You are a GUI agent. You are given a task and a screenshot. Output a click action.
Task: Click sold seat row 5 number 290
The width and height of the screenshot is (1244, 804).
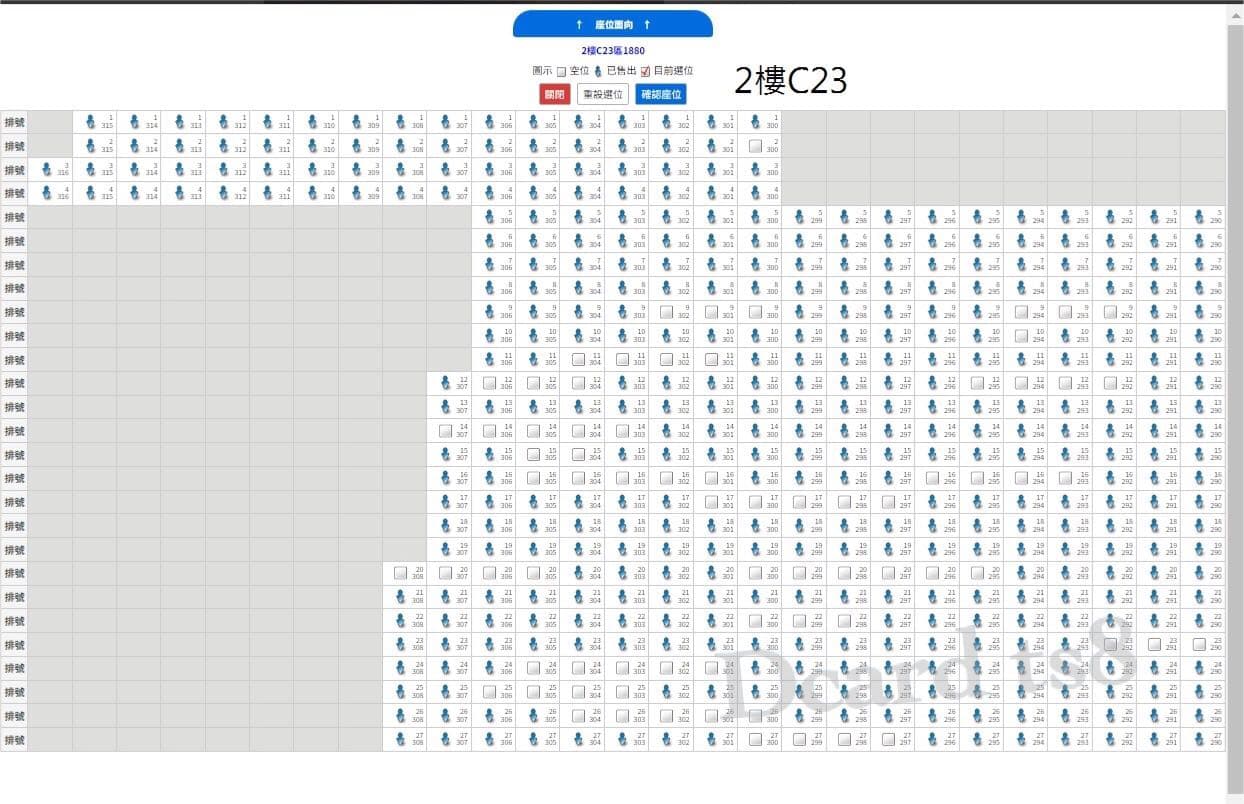point(1199,217)
